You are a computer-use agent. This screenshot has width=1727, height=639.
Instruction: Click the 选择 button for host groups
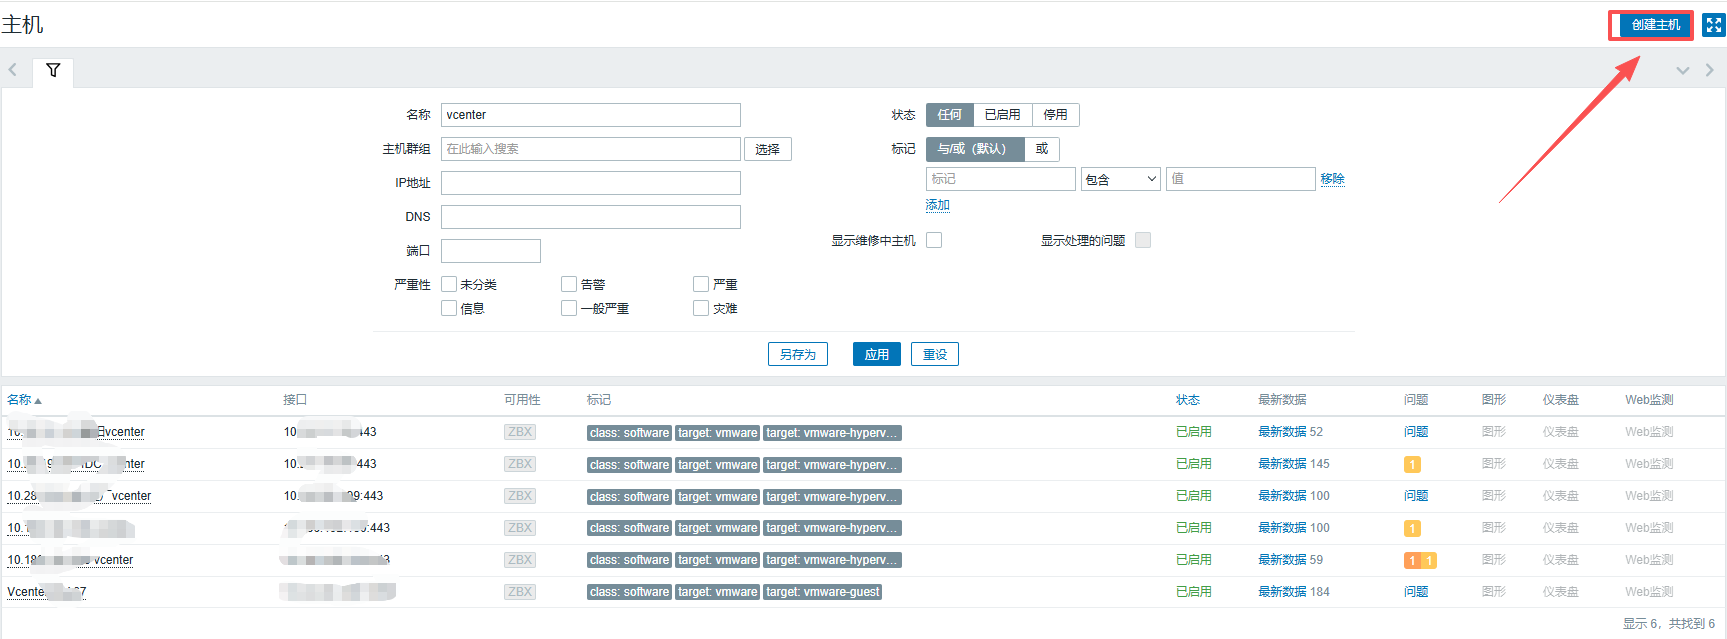pyautogui.click(x=768, y=149)
